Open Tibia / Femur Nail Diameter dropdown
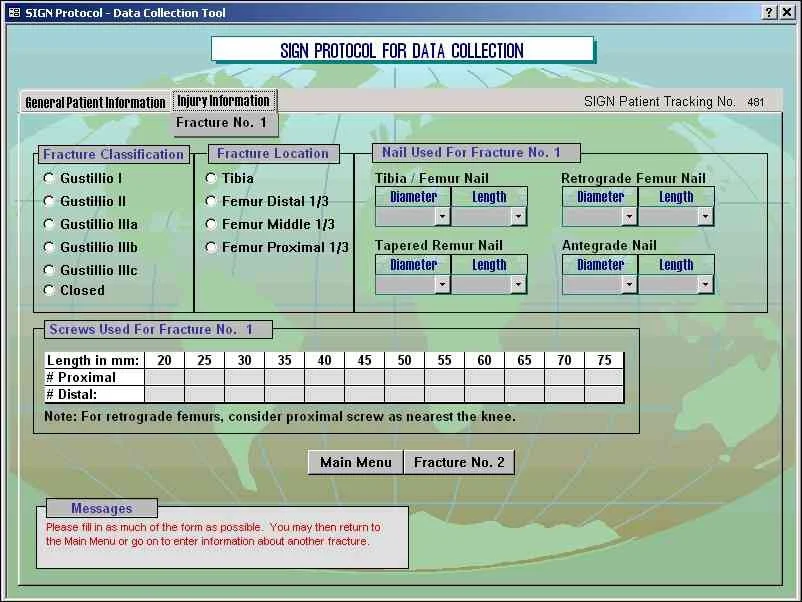Image resolution: width=802 pixels, height=602 pixels. coord(442,216)
